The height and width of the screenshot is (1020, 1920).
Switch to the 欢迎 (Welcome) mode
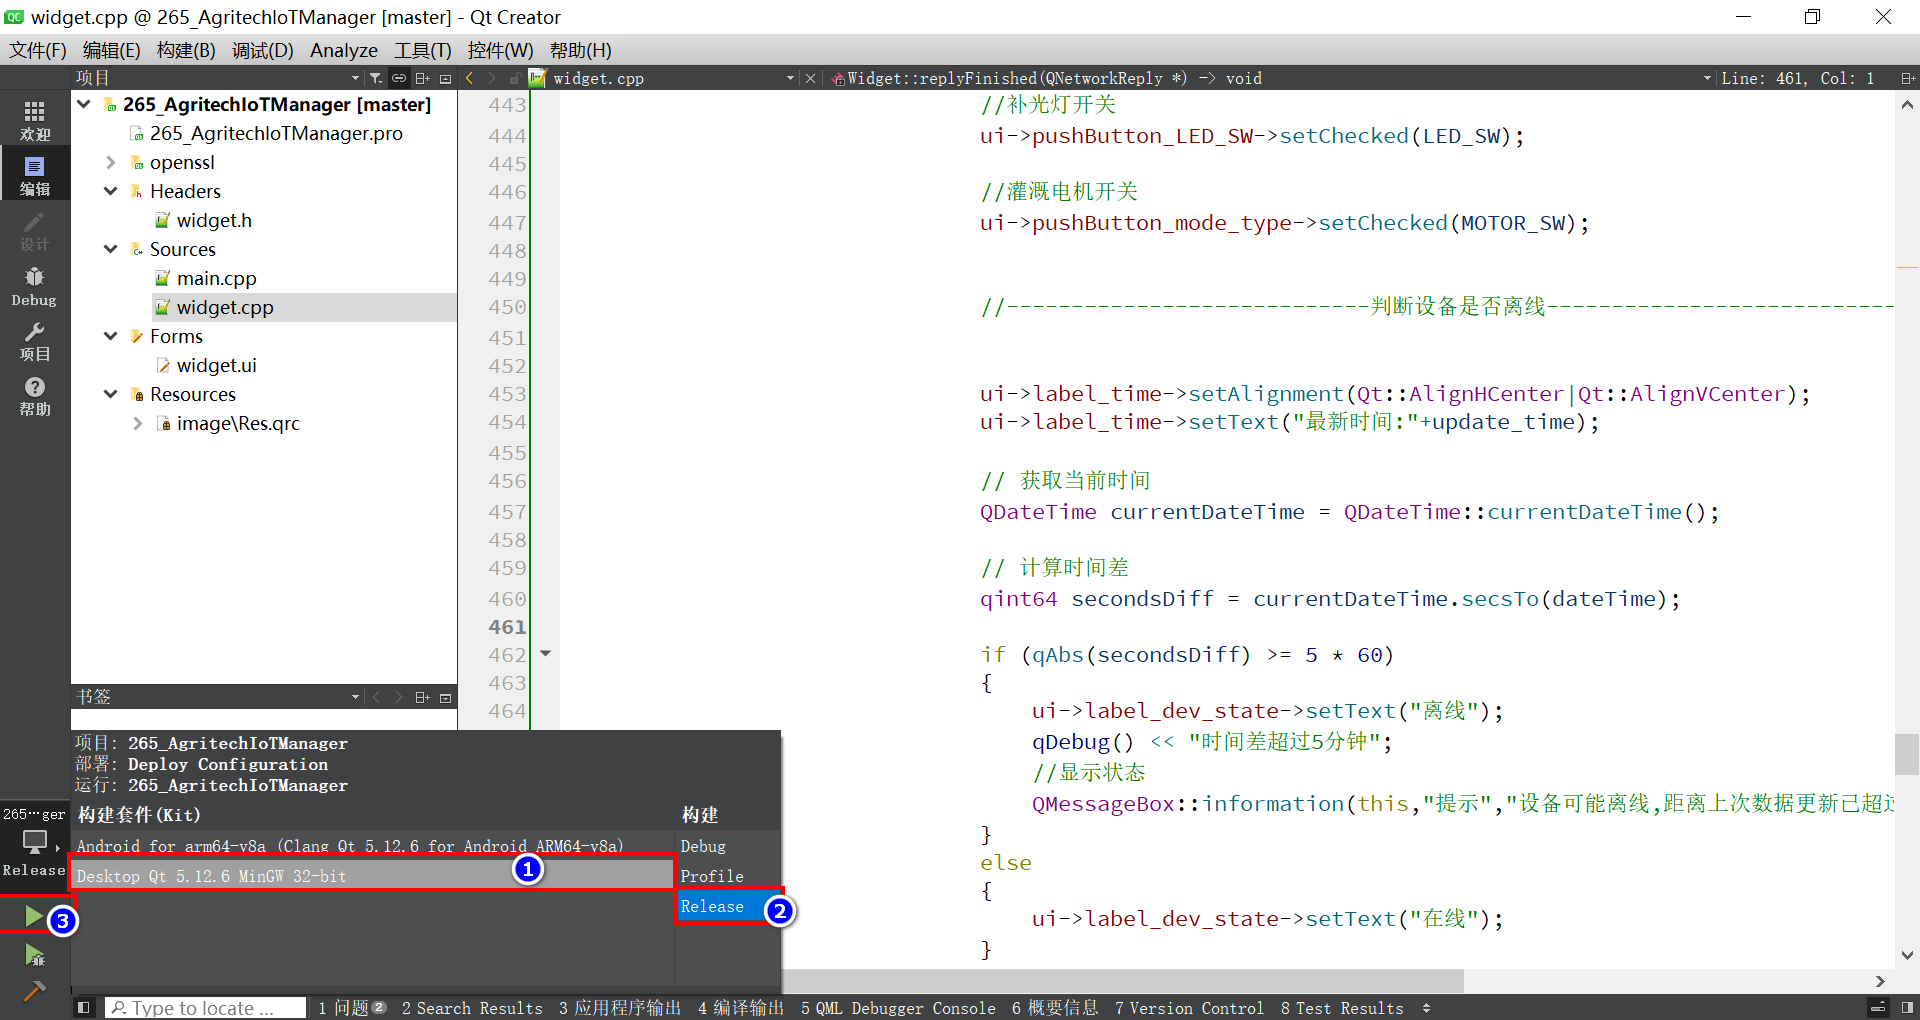(34, 120)
